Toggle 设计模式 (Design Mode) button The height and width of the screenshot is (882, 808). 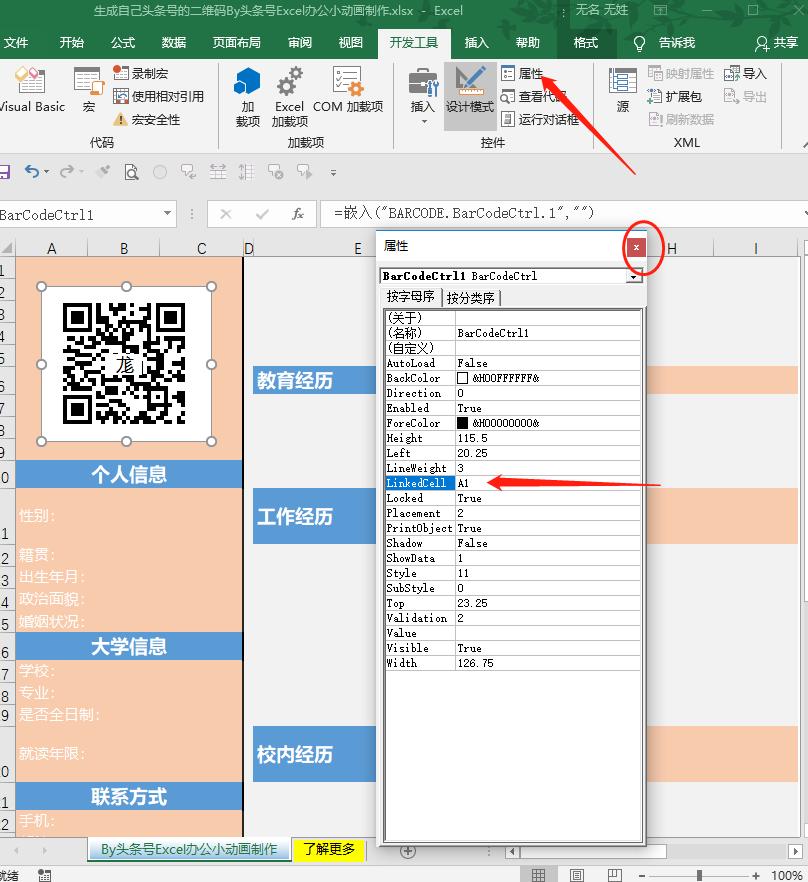(x=469, y=90)
